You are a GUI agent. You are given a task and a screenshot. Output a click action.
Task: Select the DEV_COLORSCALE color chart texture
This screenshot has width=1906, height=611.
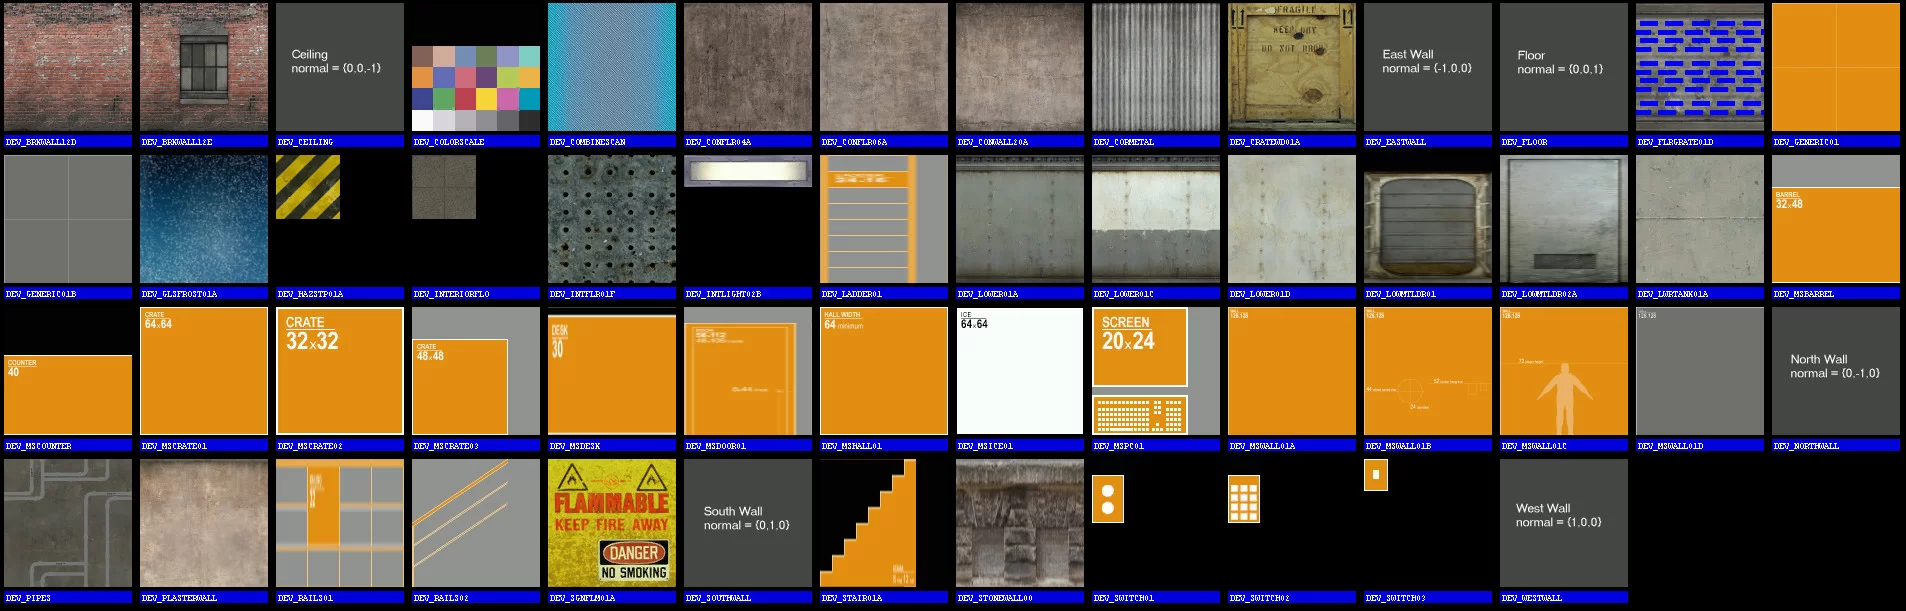click(x=476, y=88)
